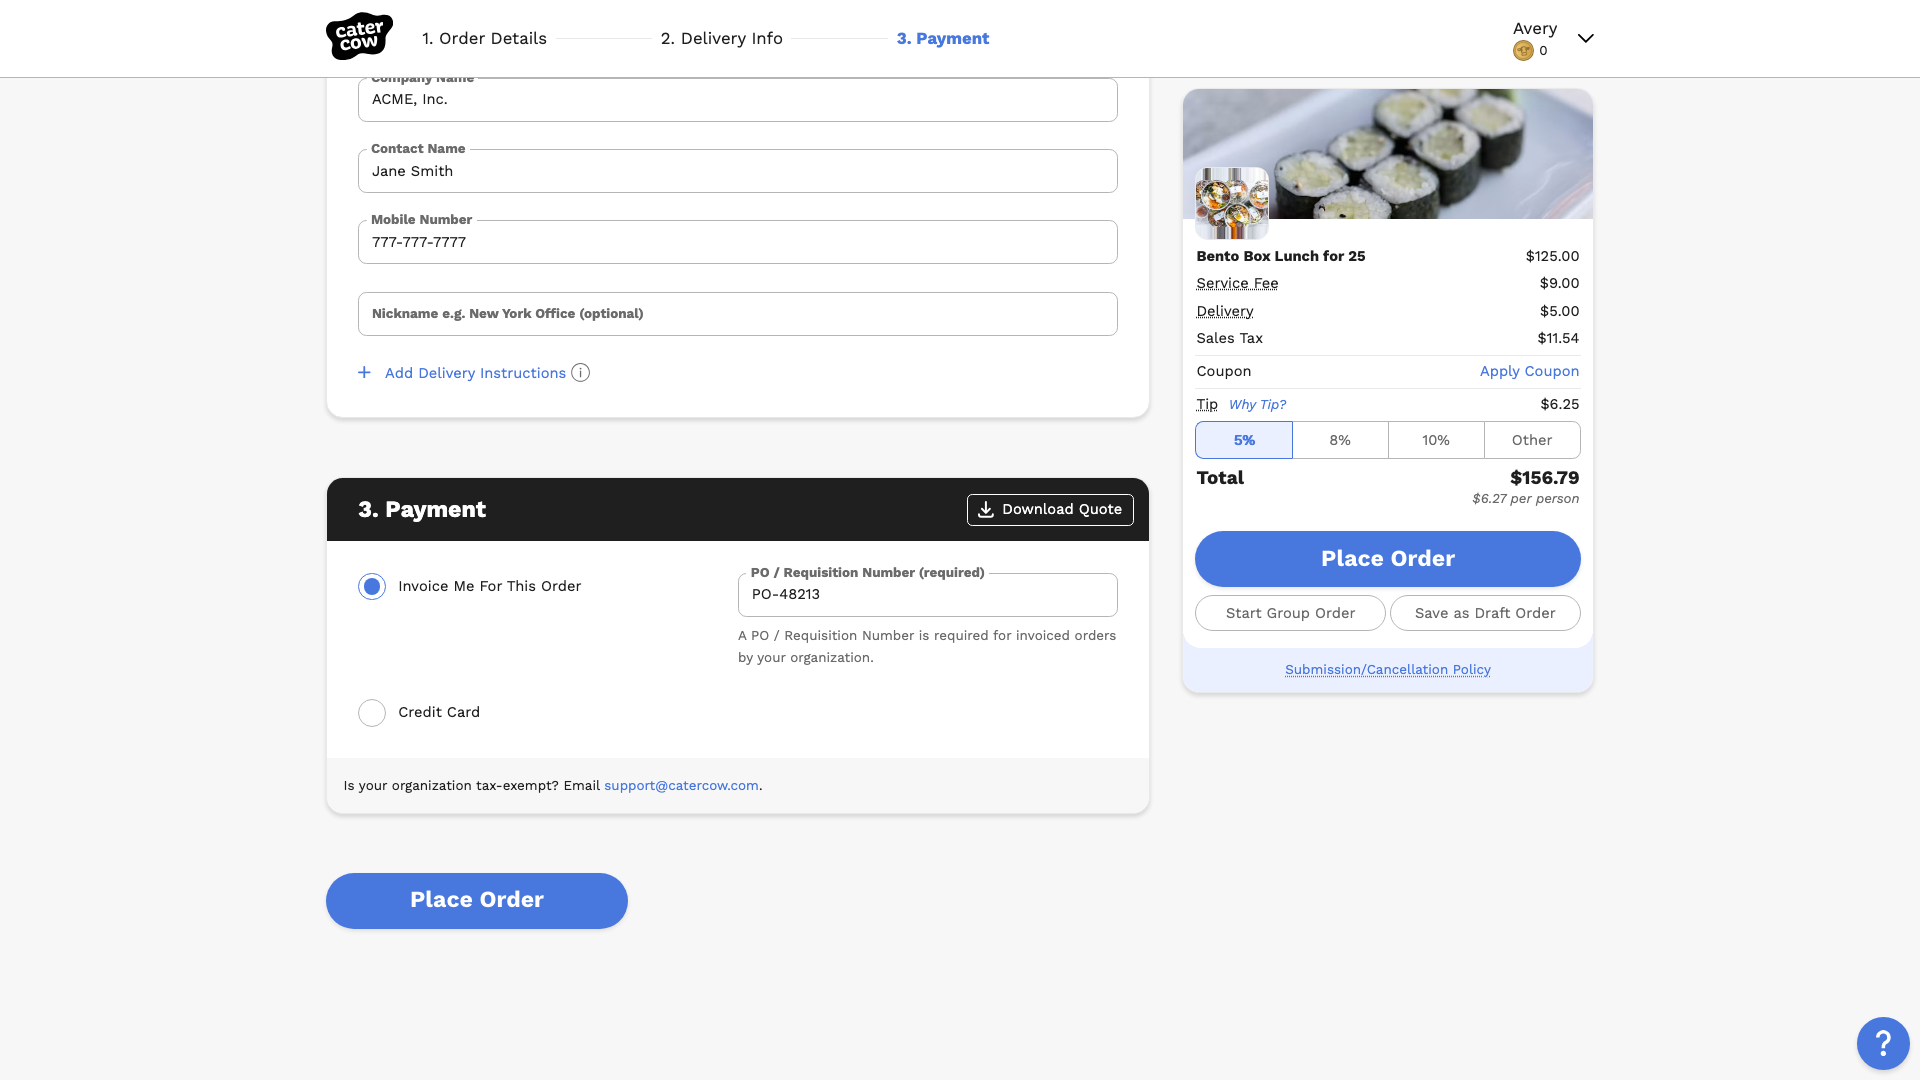Go to step 1. Order Details
1920x1080 pixels.
pyautogui.click(x=484, y=38)
